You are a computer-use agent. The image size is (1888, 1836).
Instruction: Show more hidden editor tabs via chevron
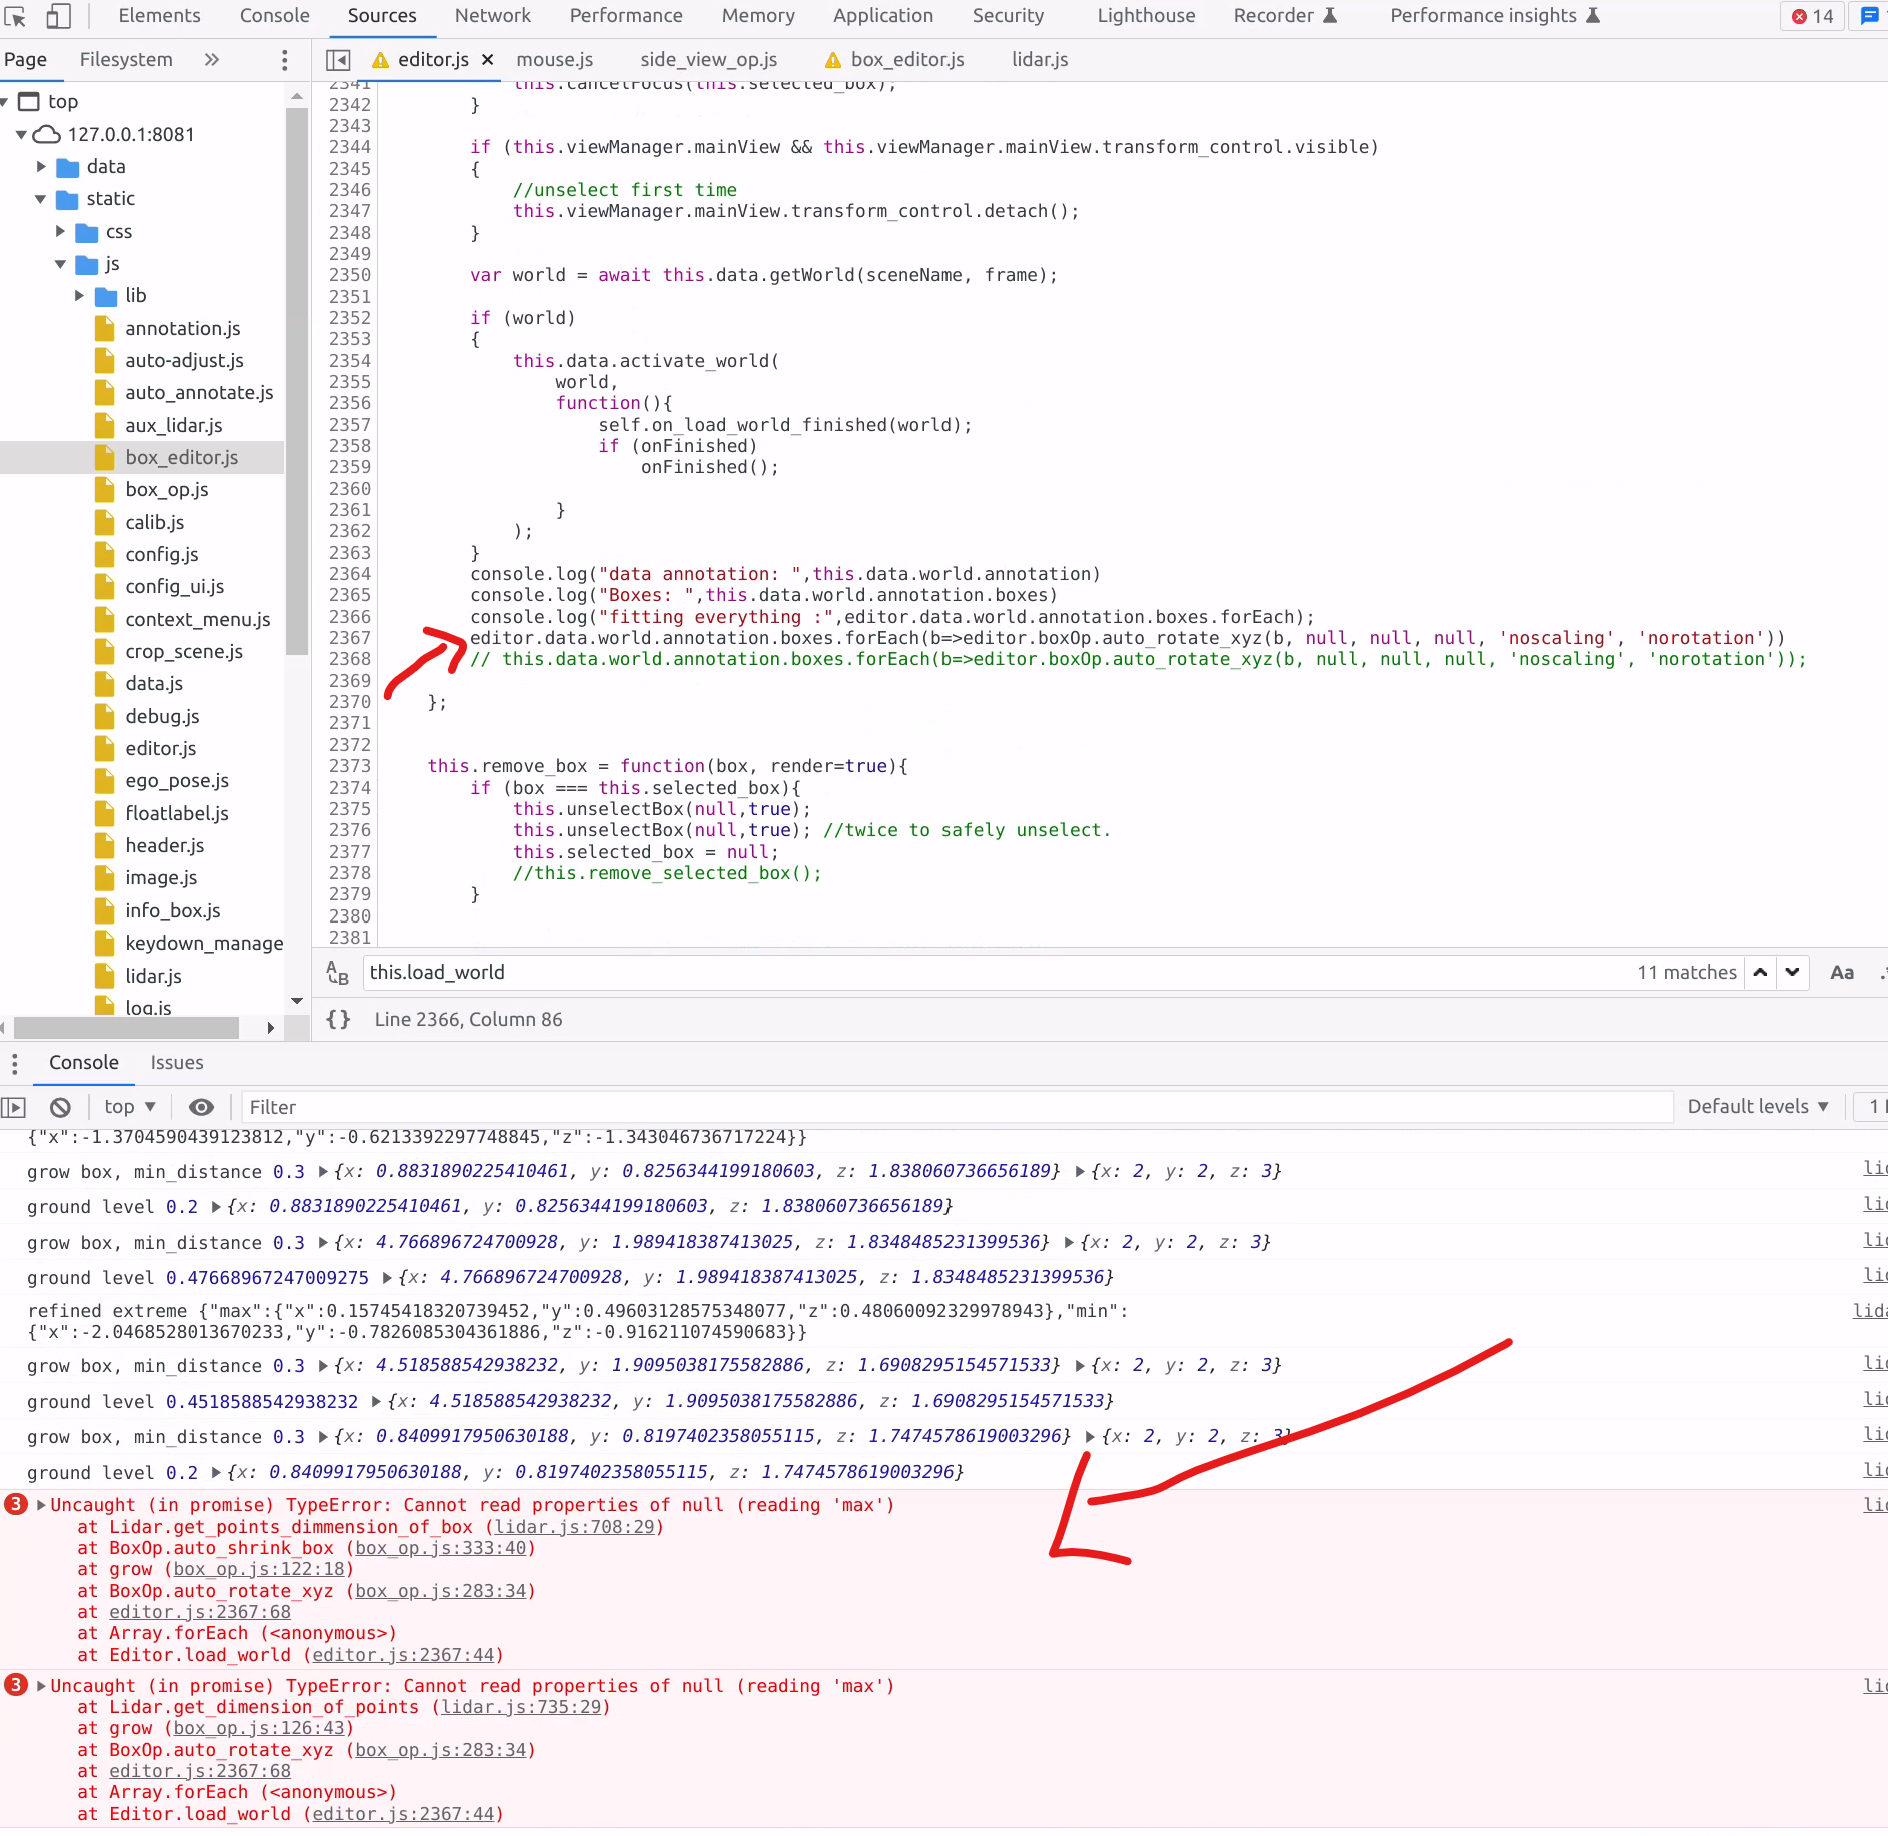pyautogui.click(x=211, y=60)
